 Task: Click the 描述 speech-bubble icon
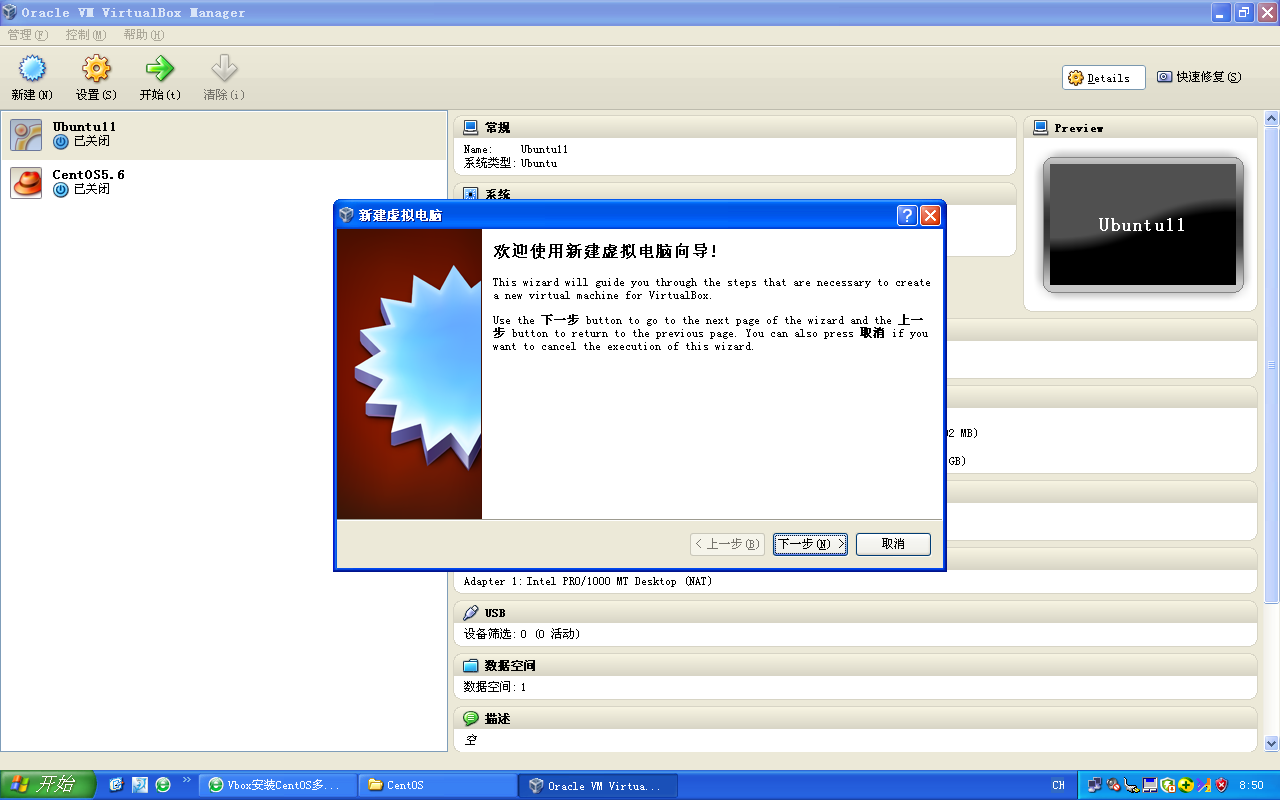tap(471, 718)
